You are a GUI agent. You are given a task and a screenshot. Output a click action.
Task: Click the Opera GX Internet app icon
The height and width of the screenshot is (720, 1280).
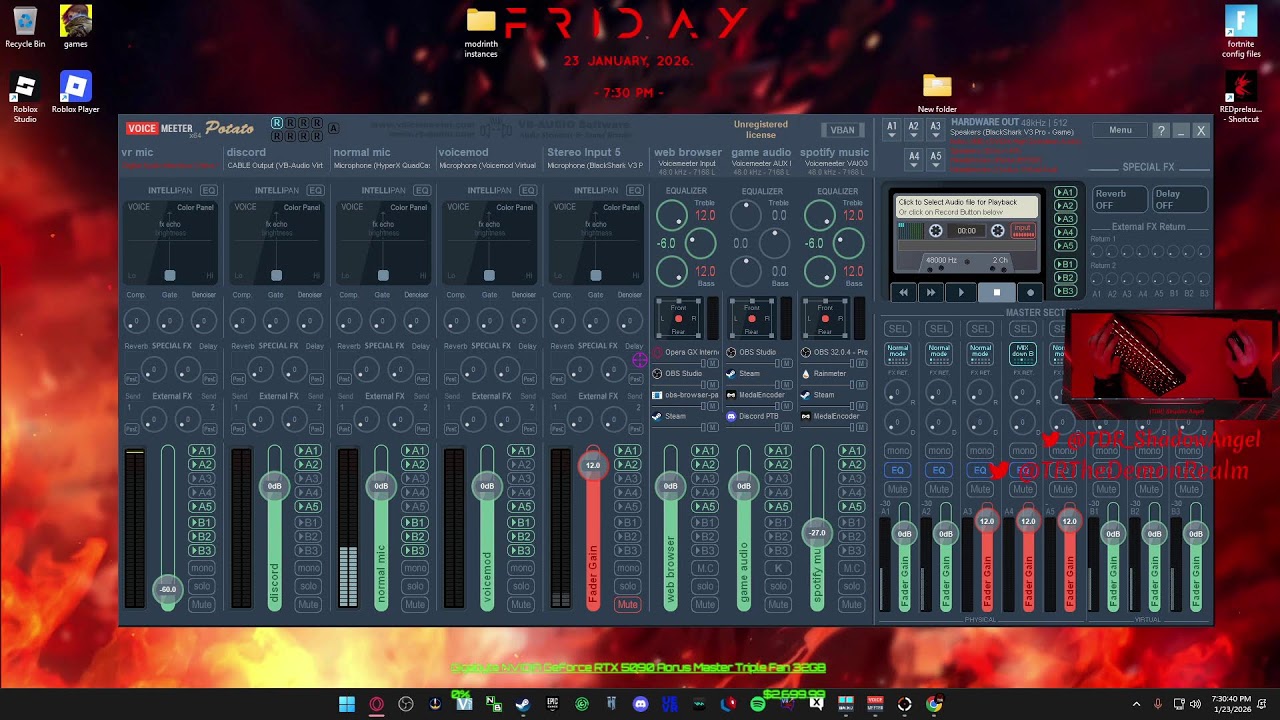(657, 352)
